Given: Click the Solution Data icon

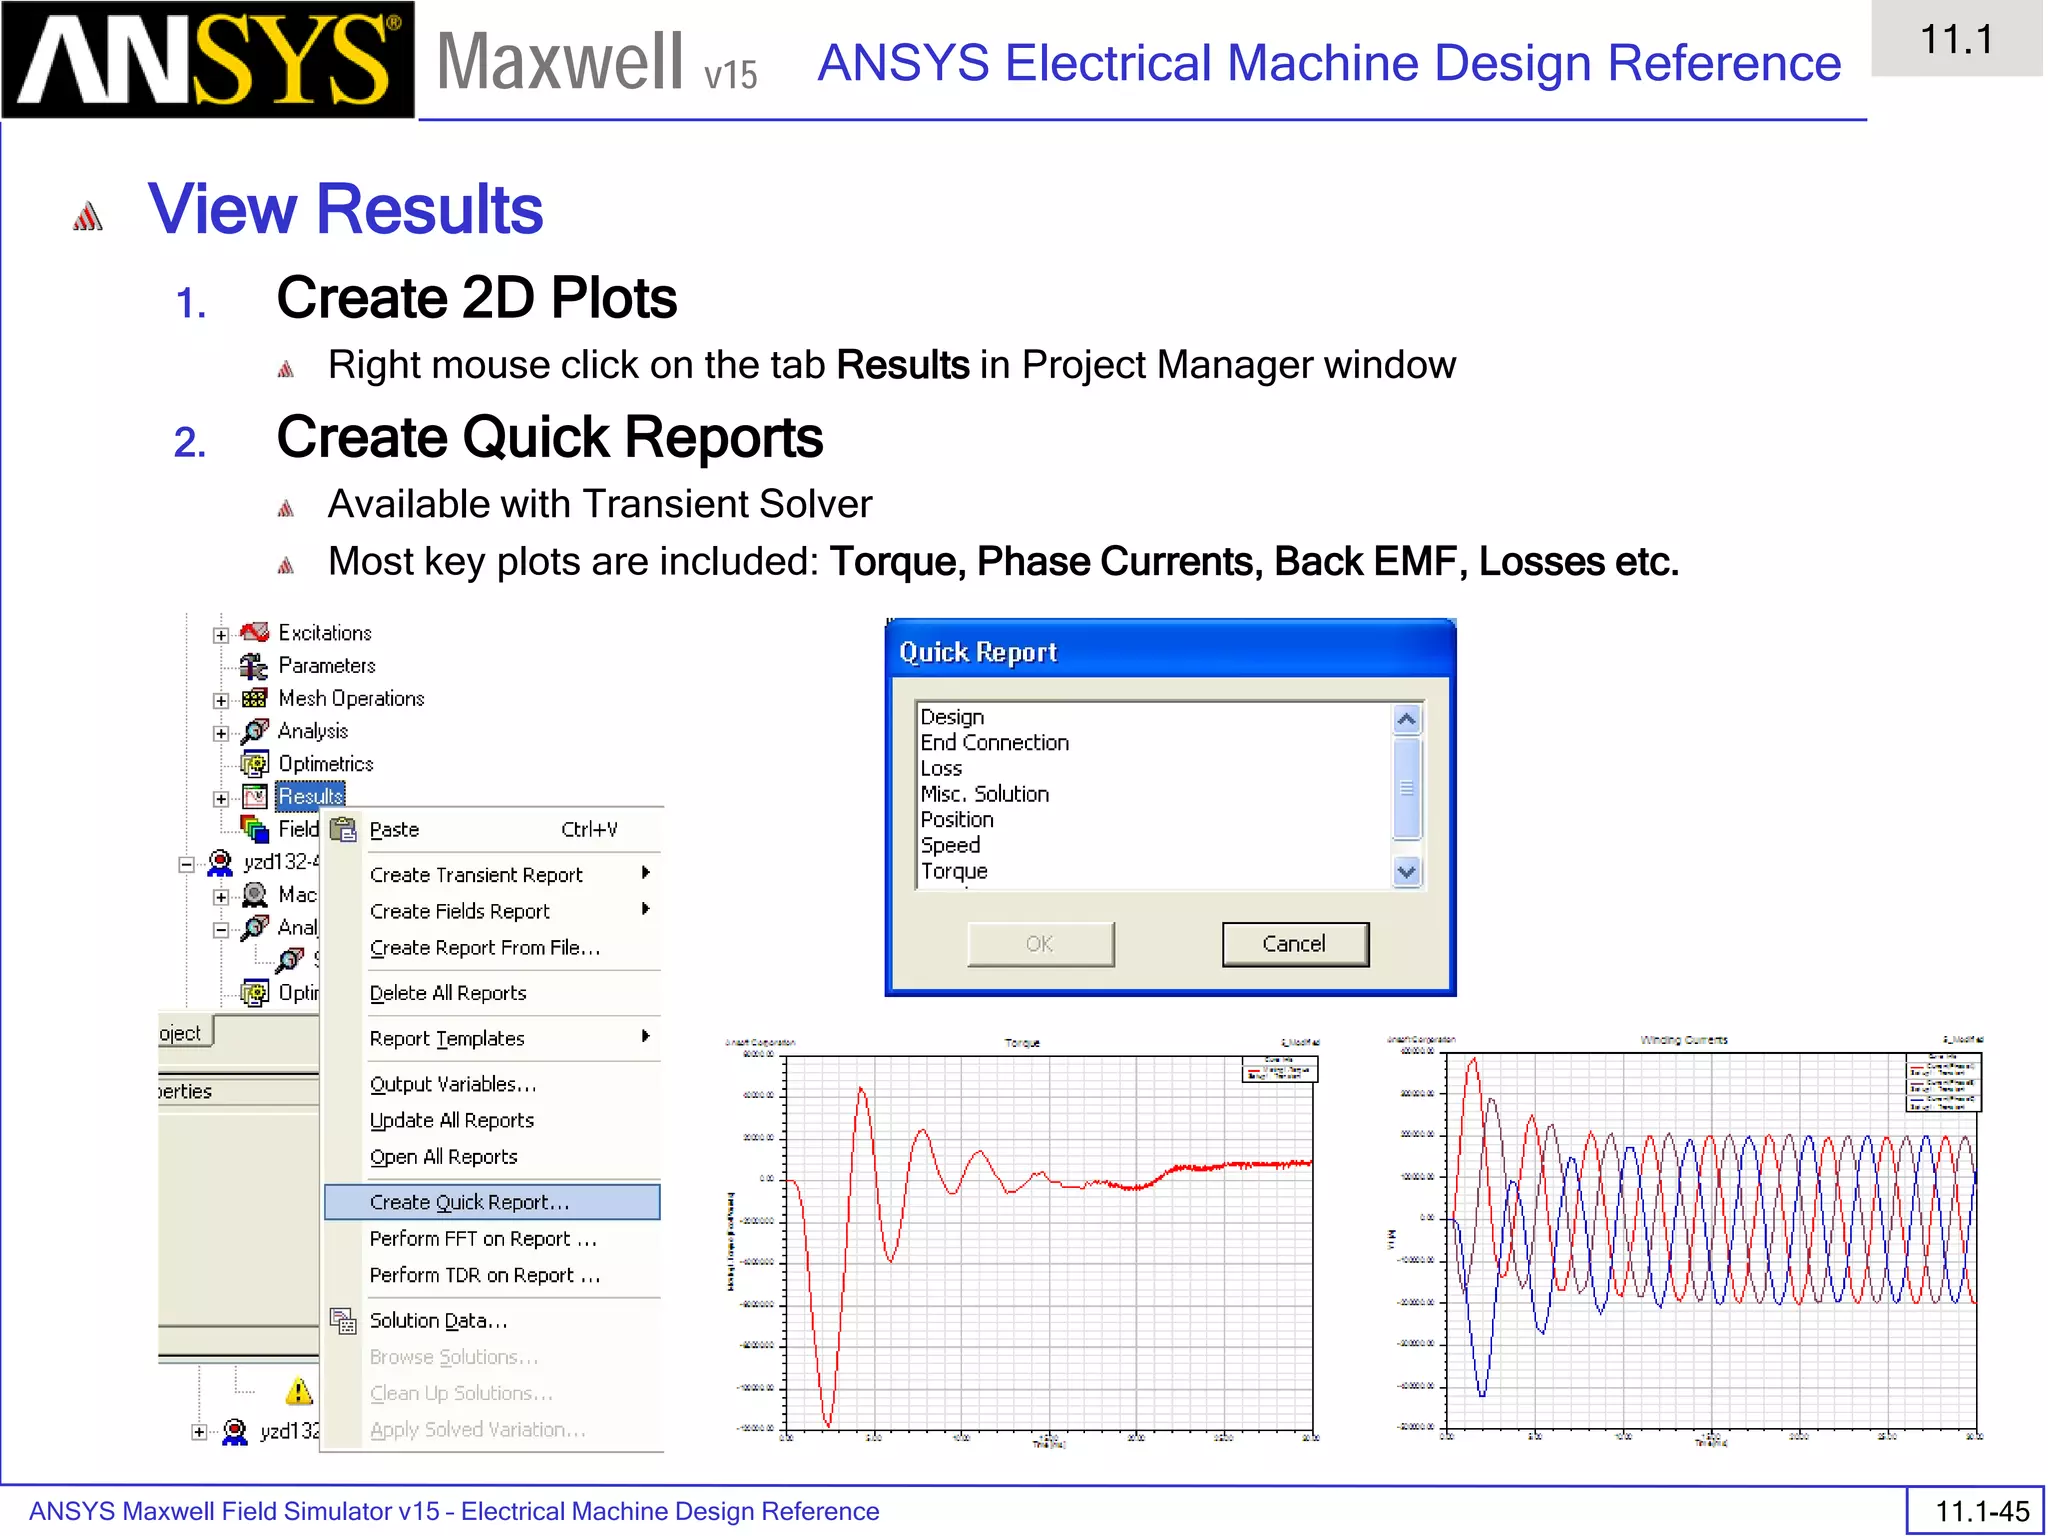Looking at the screenshot, I should click(343, 1321).
